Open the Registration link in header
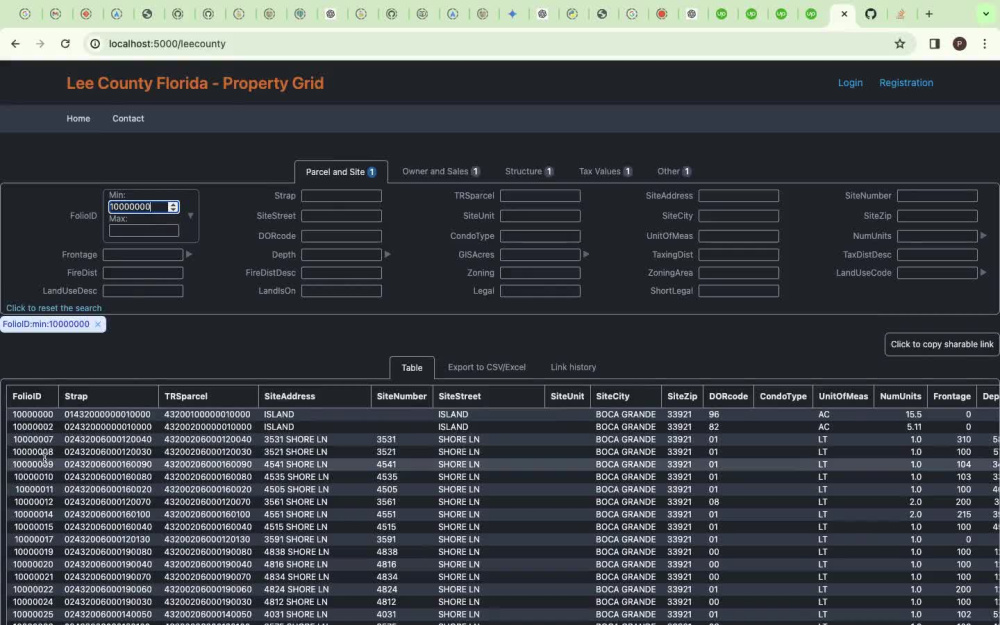Viewport: 1000px width, 625px height. click(906, 83)
